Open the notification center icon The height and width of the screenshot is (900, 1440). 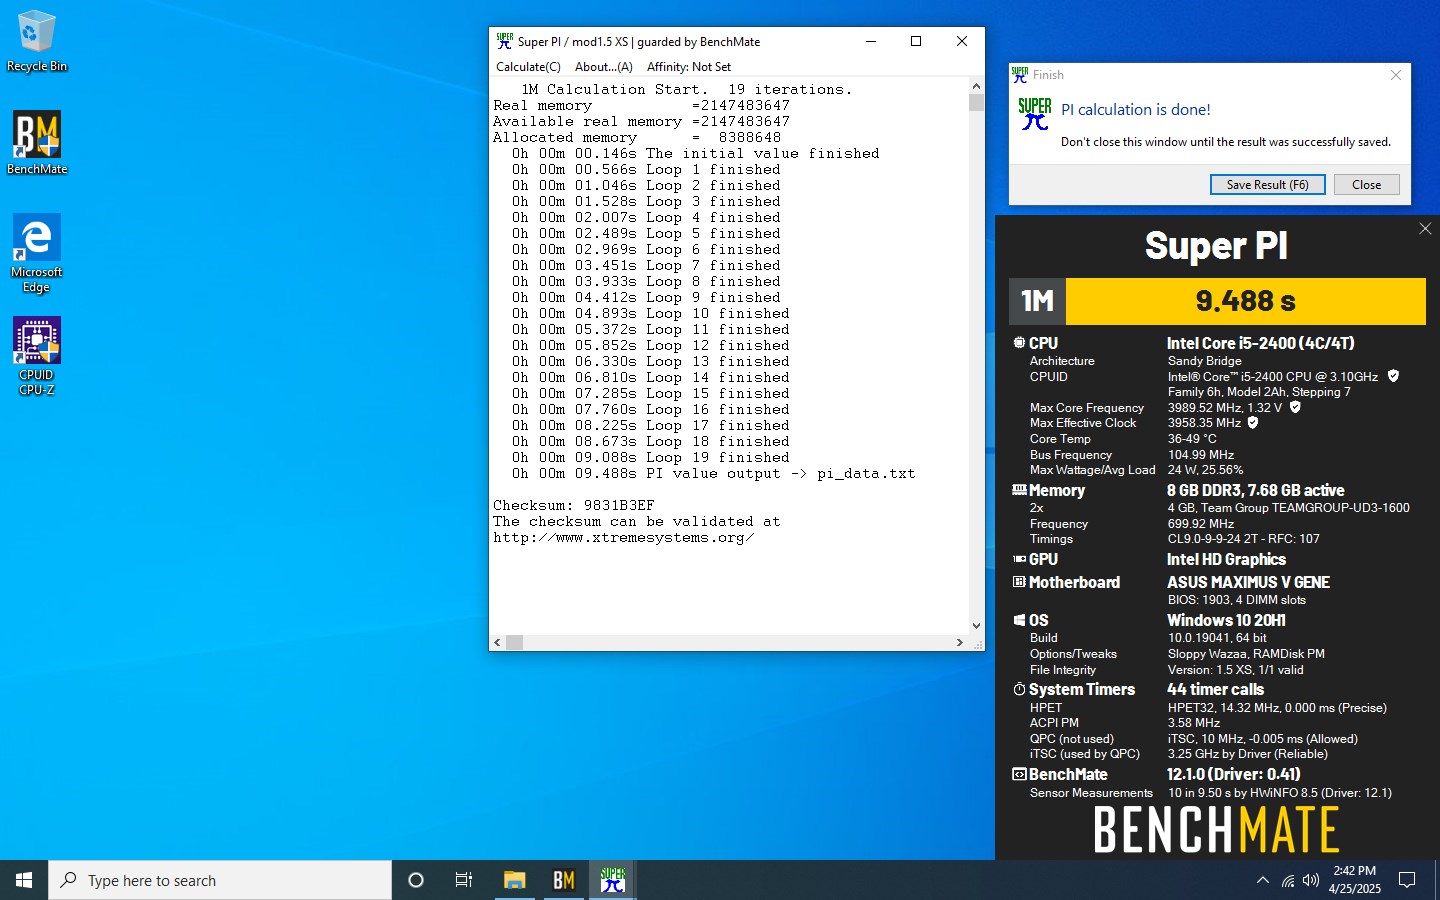[1407, 880]
